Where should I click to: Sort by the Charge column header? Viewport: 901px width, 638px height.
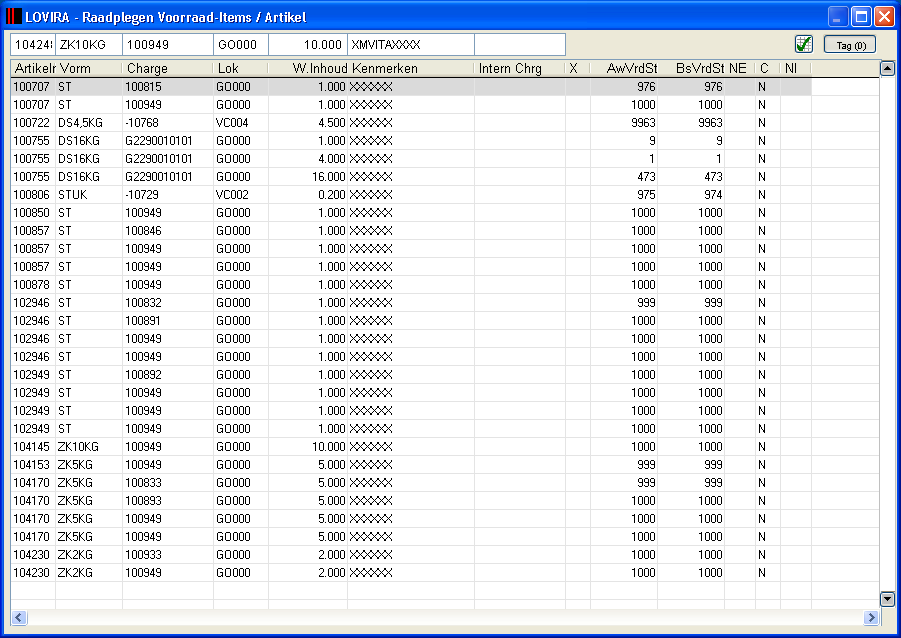pos(168,68)
